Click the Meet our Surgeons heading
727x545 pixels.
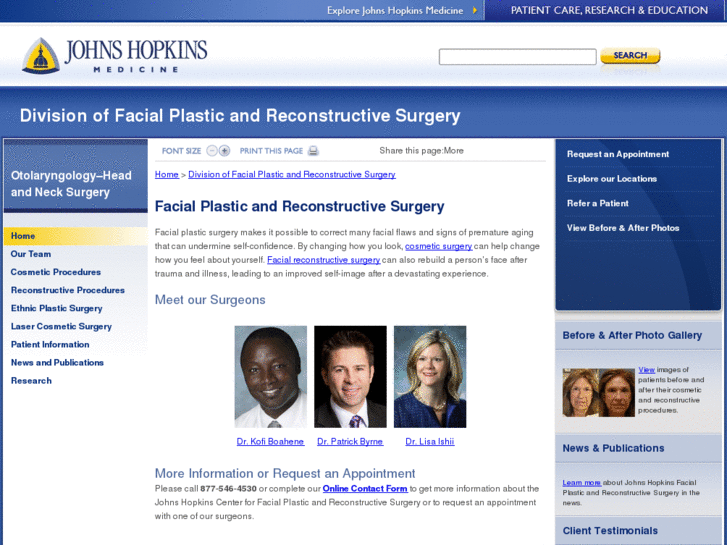[210, 300]
